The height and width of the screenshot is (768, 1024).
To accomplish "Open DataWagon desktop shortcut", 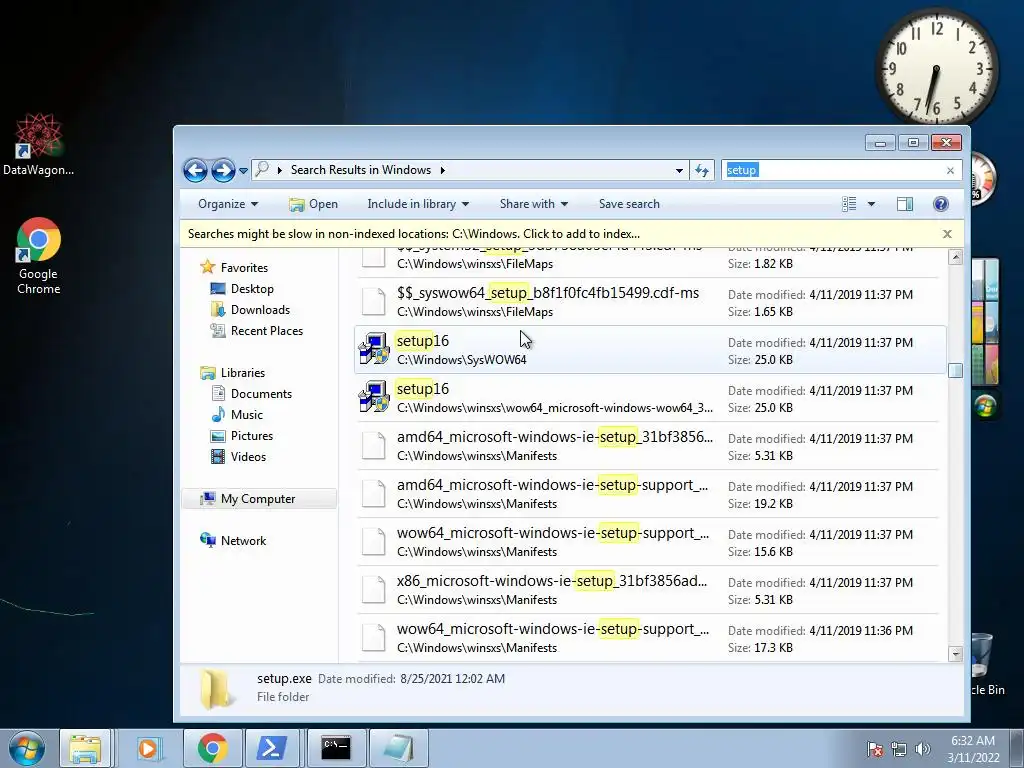I will (38, 145).
